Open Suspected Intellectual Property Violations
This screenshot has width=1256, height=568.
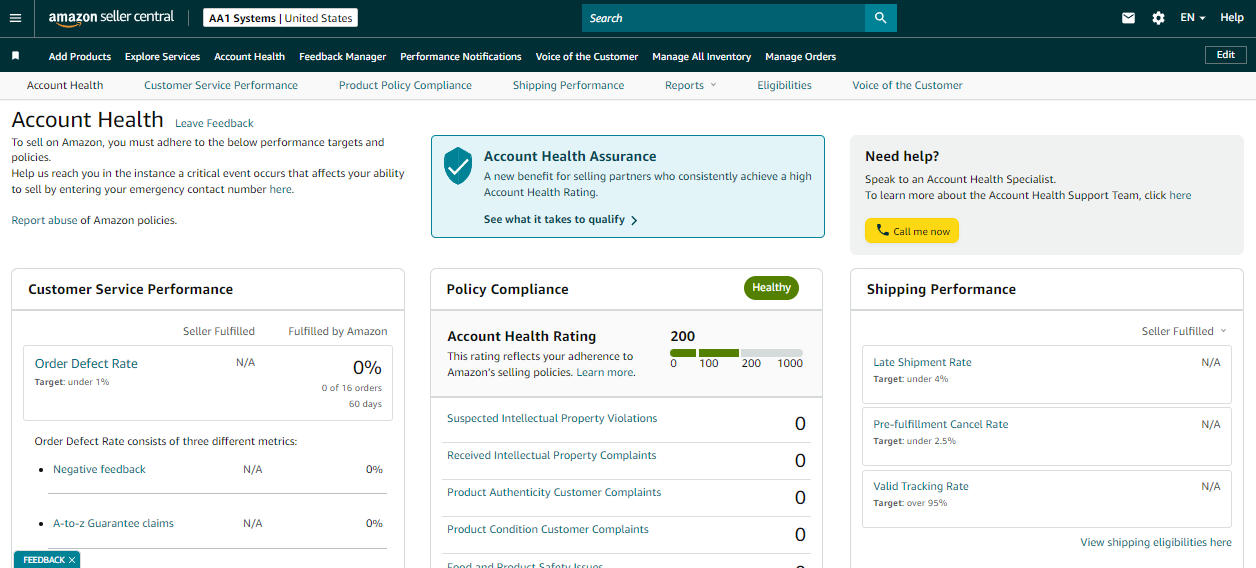coord(552,418)
